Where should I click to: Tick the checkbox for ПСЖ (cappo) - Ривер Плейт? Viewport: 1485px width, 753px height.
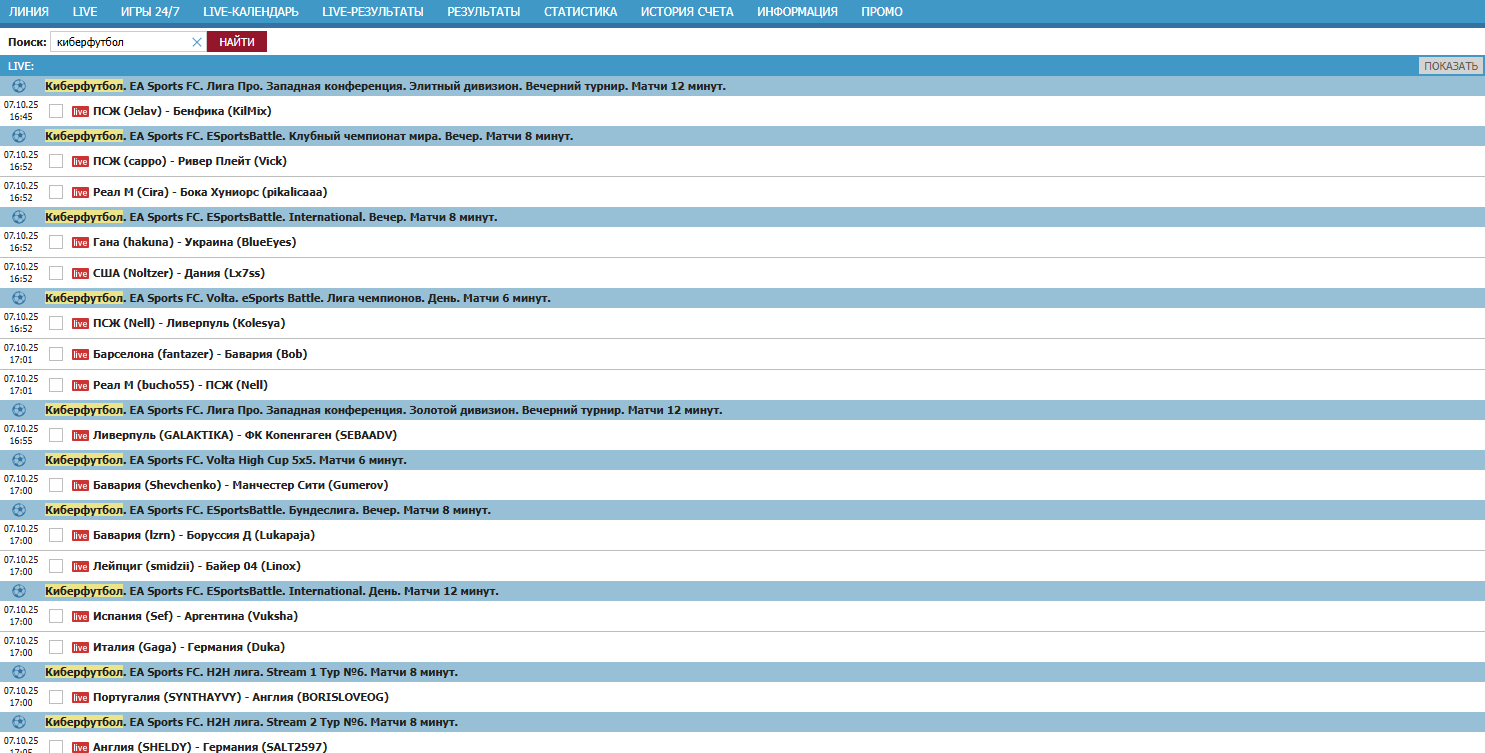(56, 161)
